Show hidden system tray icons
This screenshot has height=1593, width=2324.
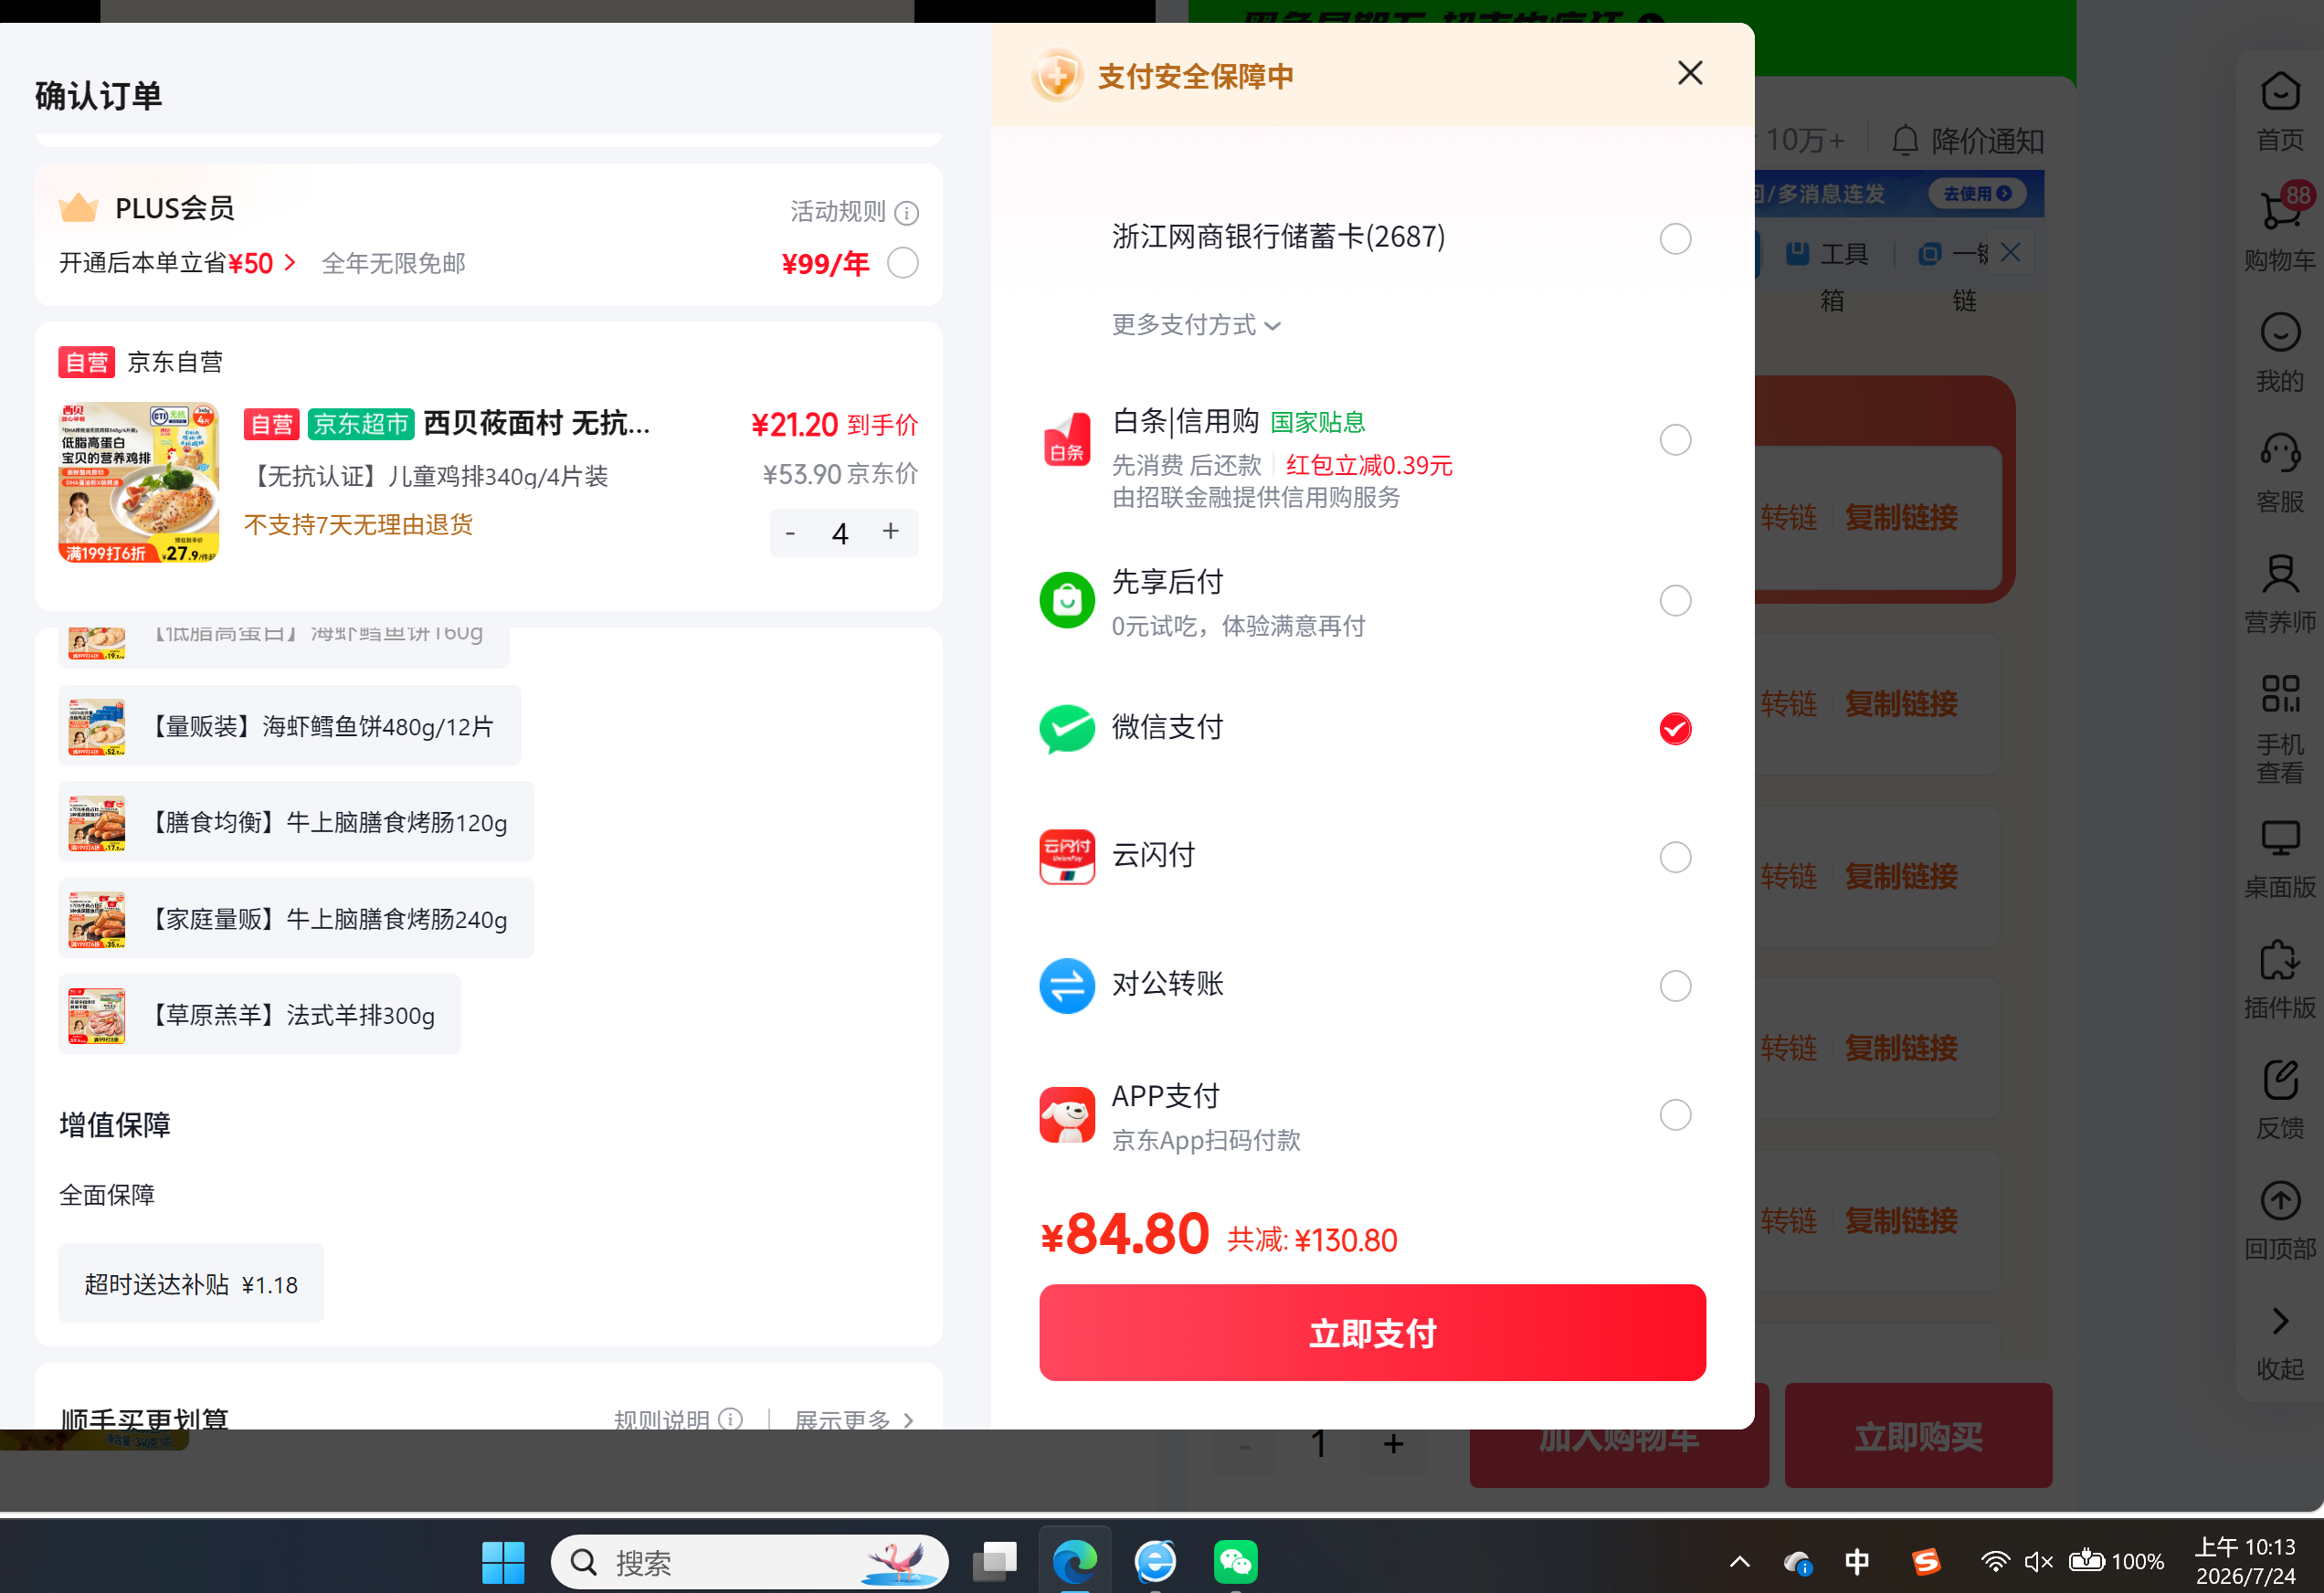click(x=1739, y=1562)
